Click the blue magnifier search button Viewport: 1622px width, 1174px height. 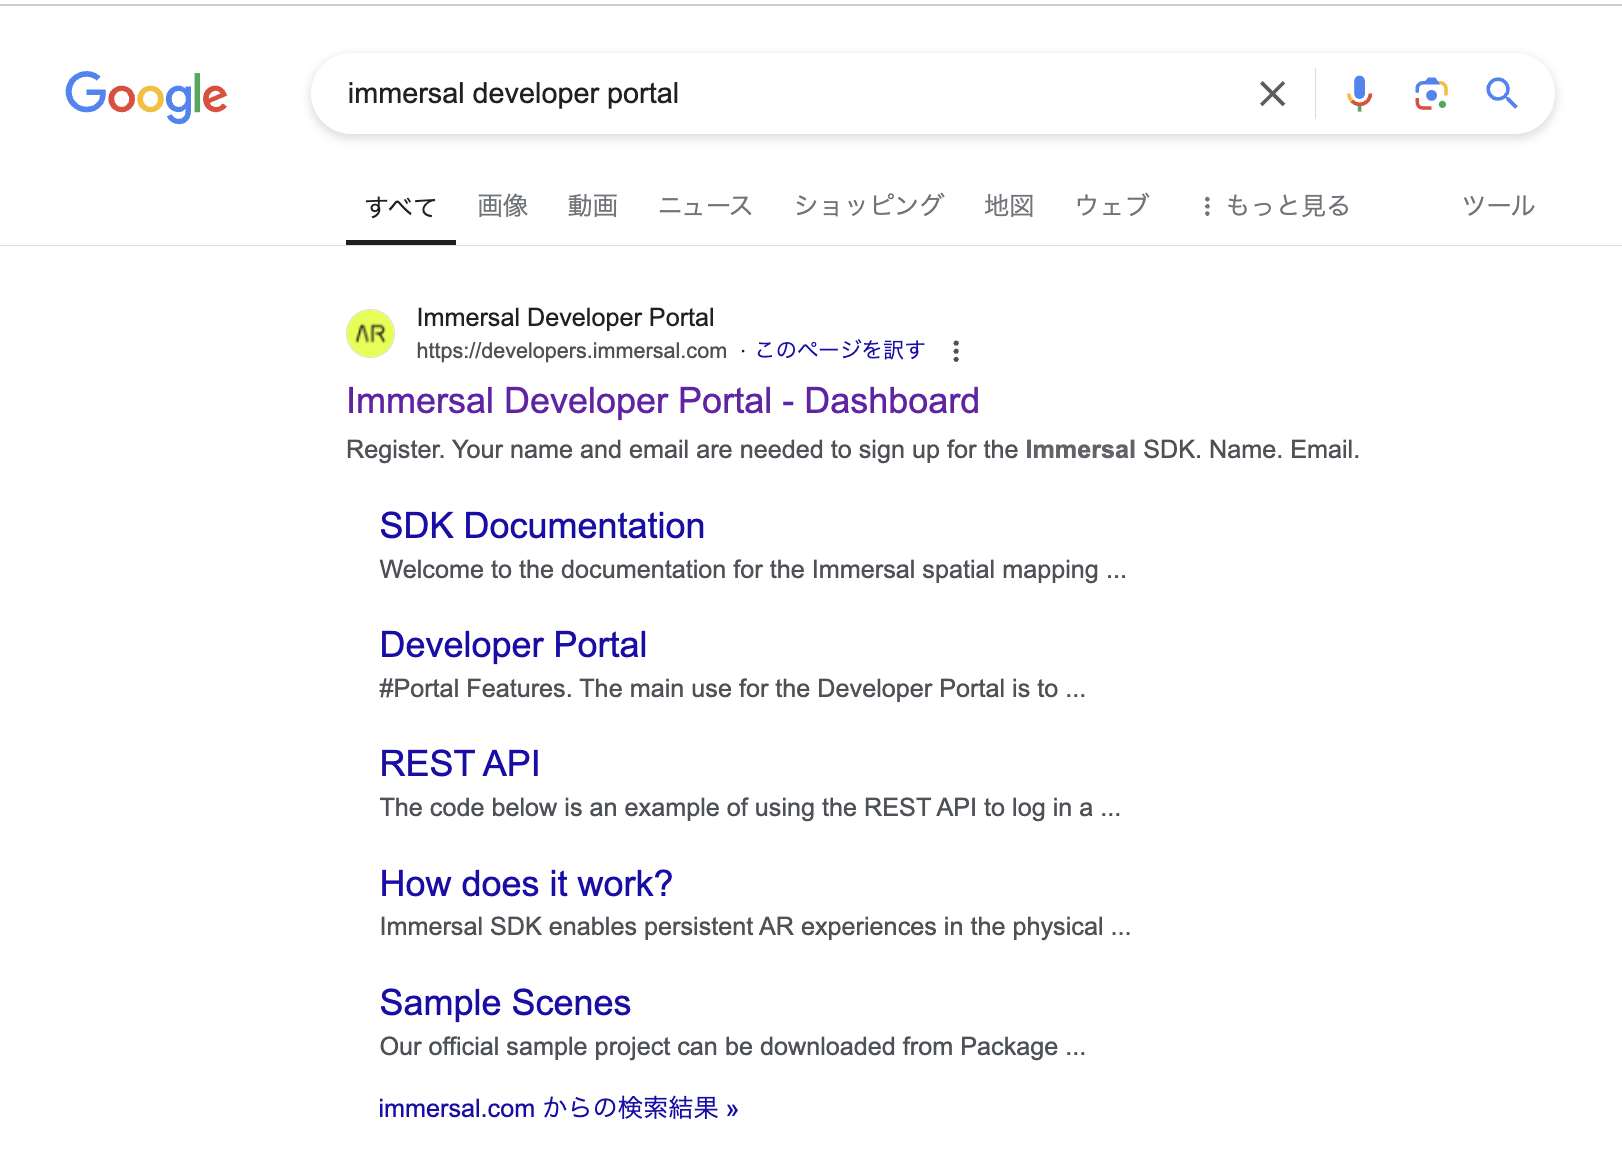[x=1501, y=94]
